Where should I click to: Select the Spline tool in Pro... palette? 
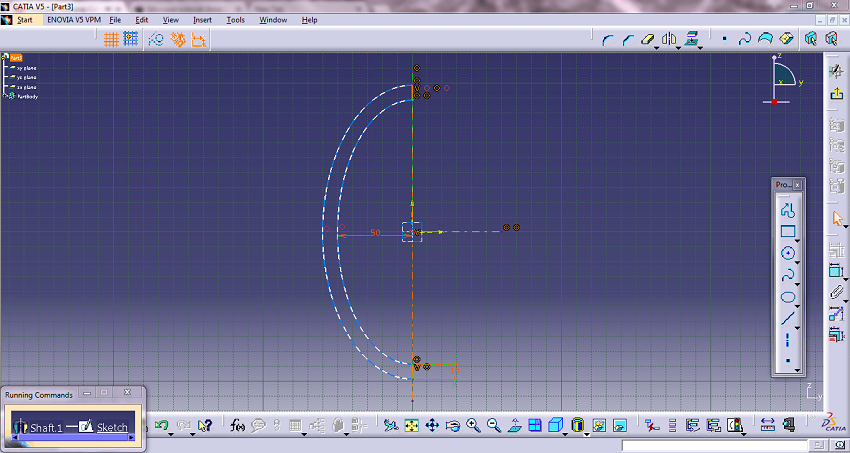(x=788, y=276)
